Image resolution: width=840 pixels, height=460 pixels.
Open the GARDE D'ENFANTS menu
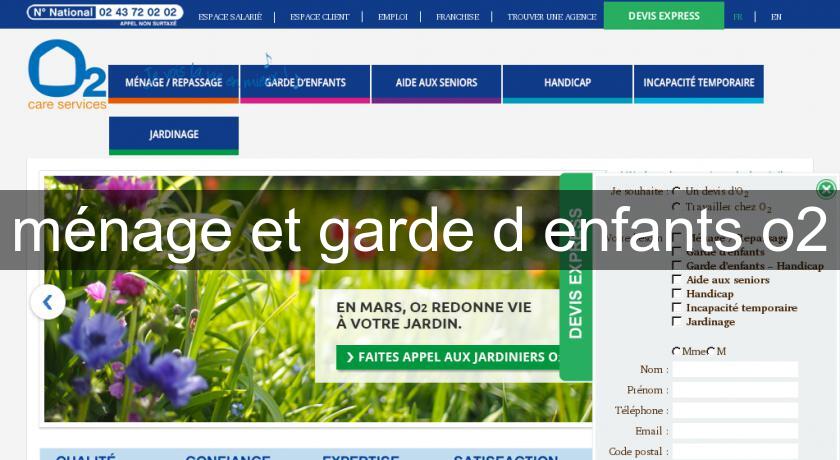pos(305,84)
